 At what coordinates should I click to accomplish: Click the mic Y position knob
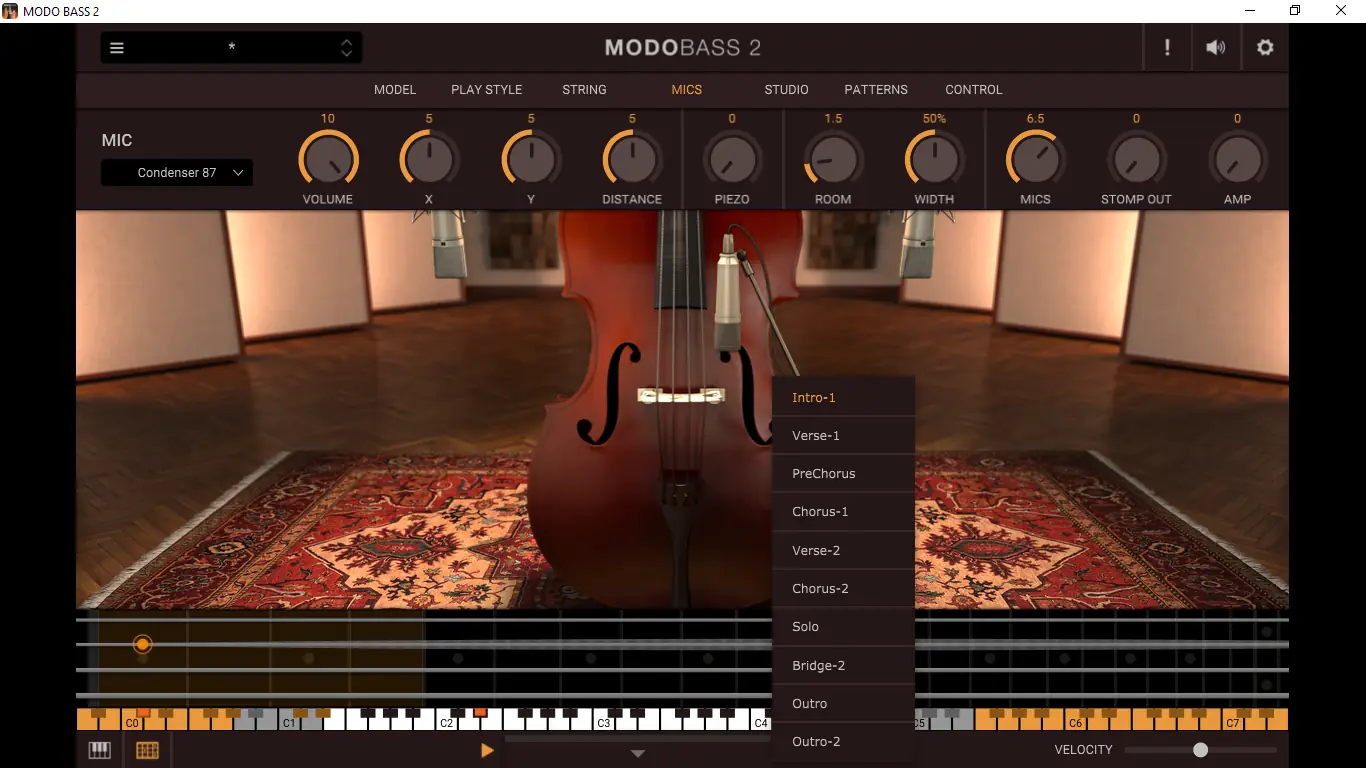pos(531,160)
